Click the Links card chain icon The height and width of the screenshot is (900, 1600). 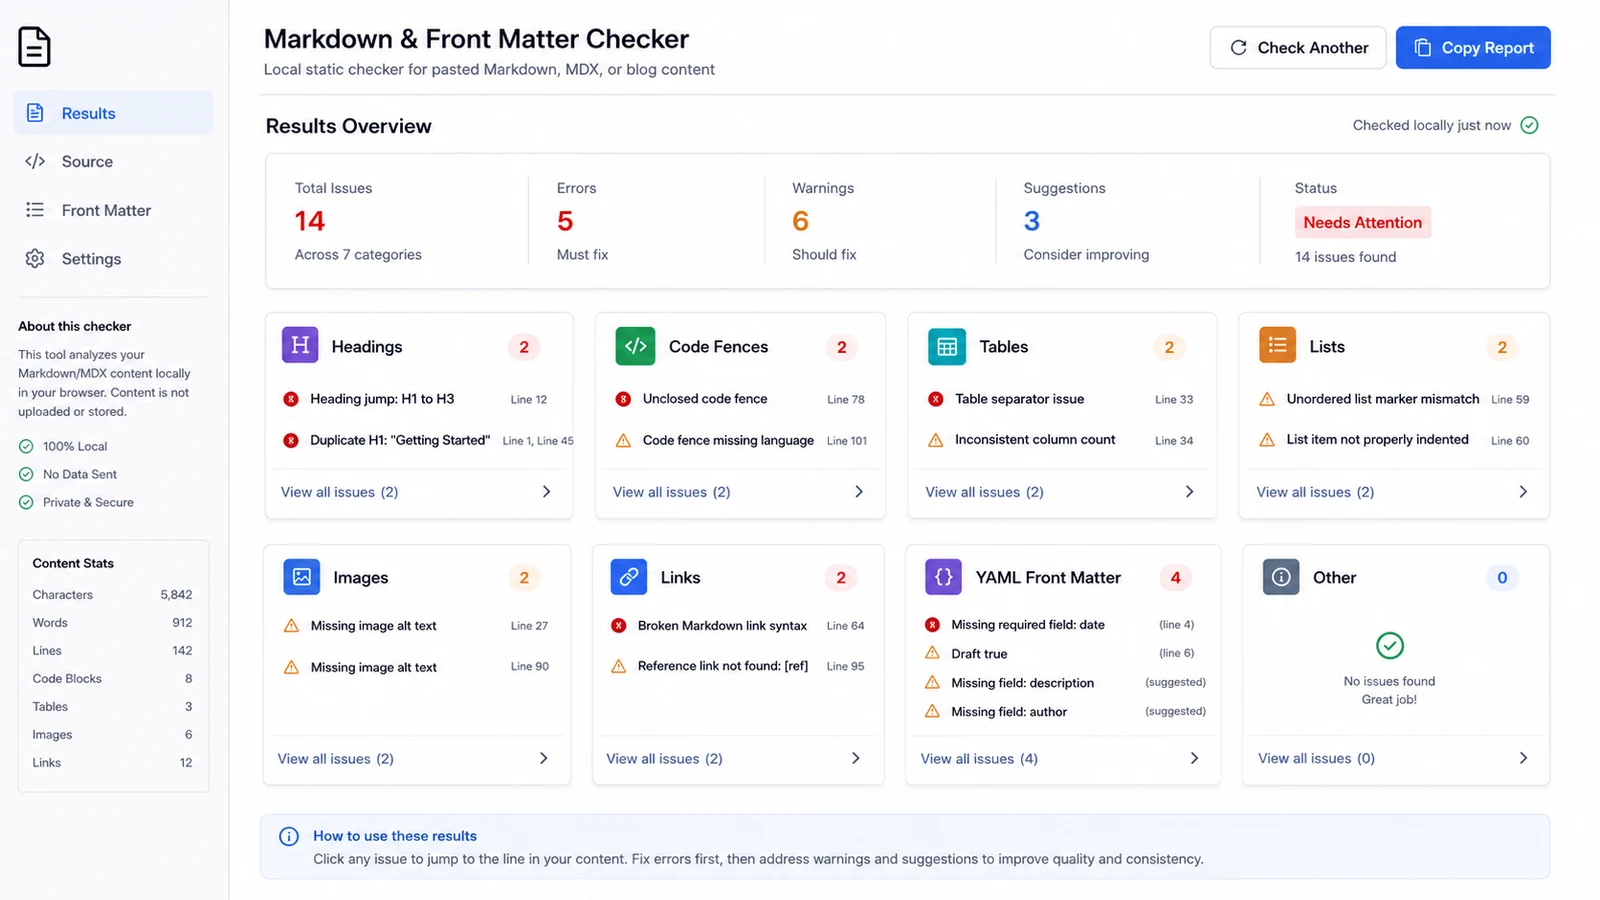click(629, 577)
